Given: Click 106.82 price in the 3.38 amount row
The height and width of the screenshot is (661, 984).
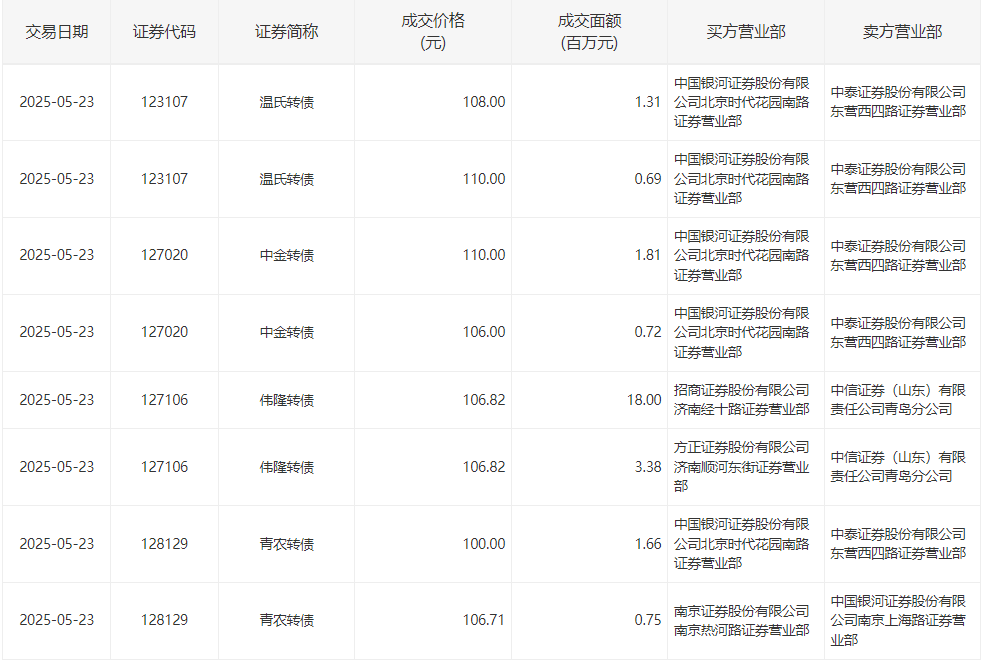Looking at the screenshot, I should pos(484,467).
